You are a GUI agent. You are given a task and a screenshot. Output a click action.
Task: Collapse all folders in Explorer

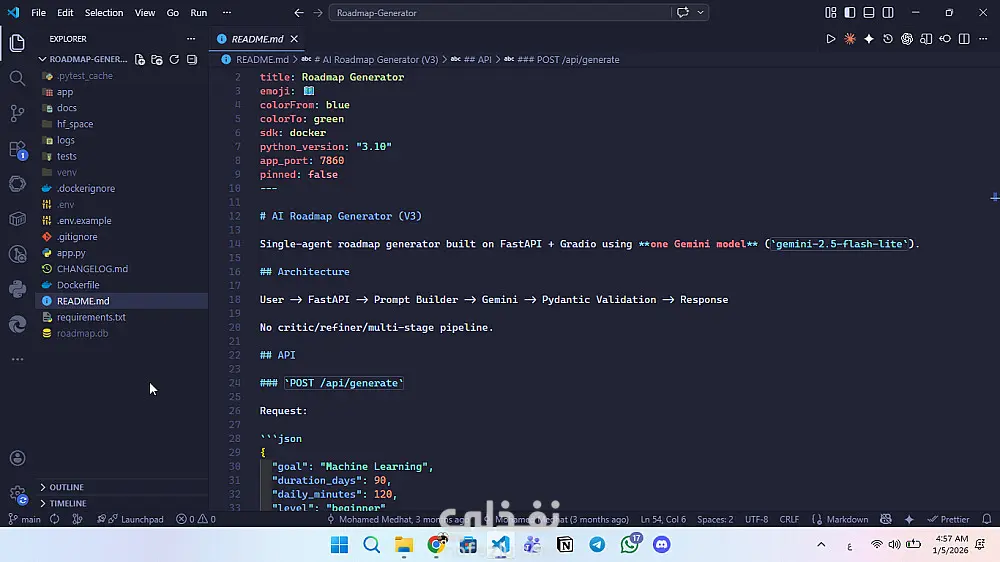coord(192,59)
